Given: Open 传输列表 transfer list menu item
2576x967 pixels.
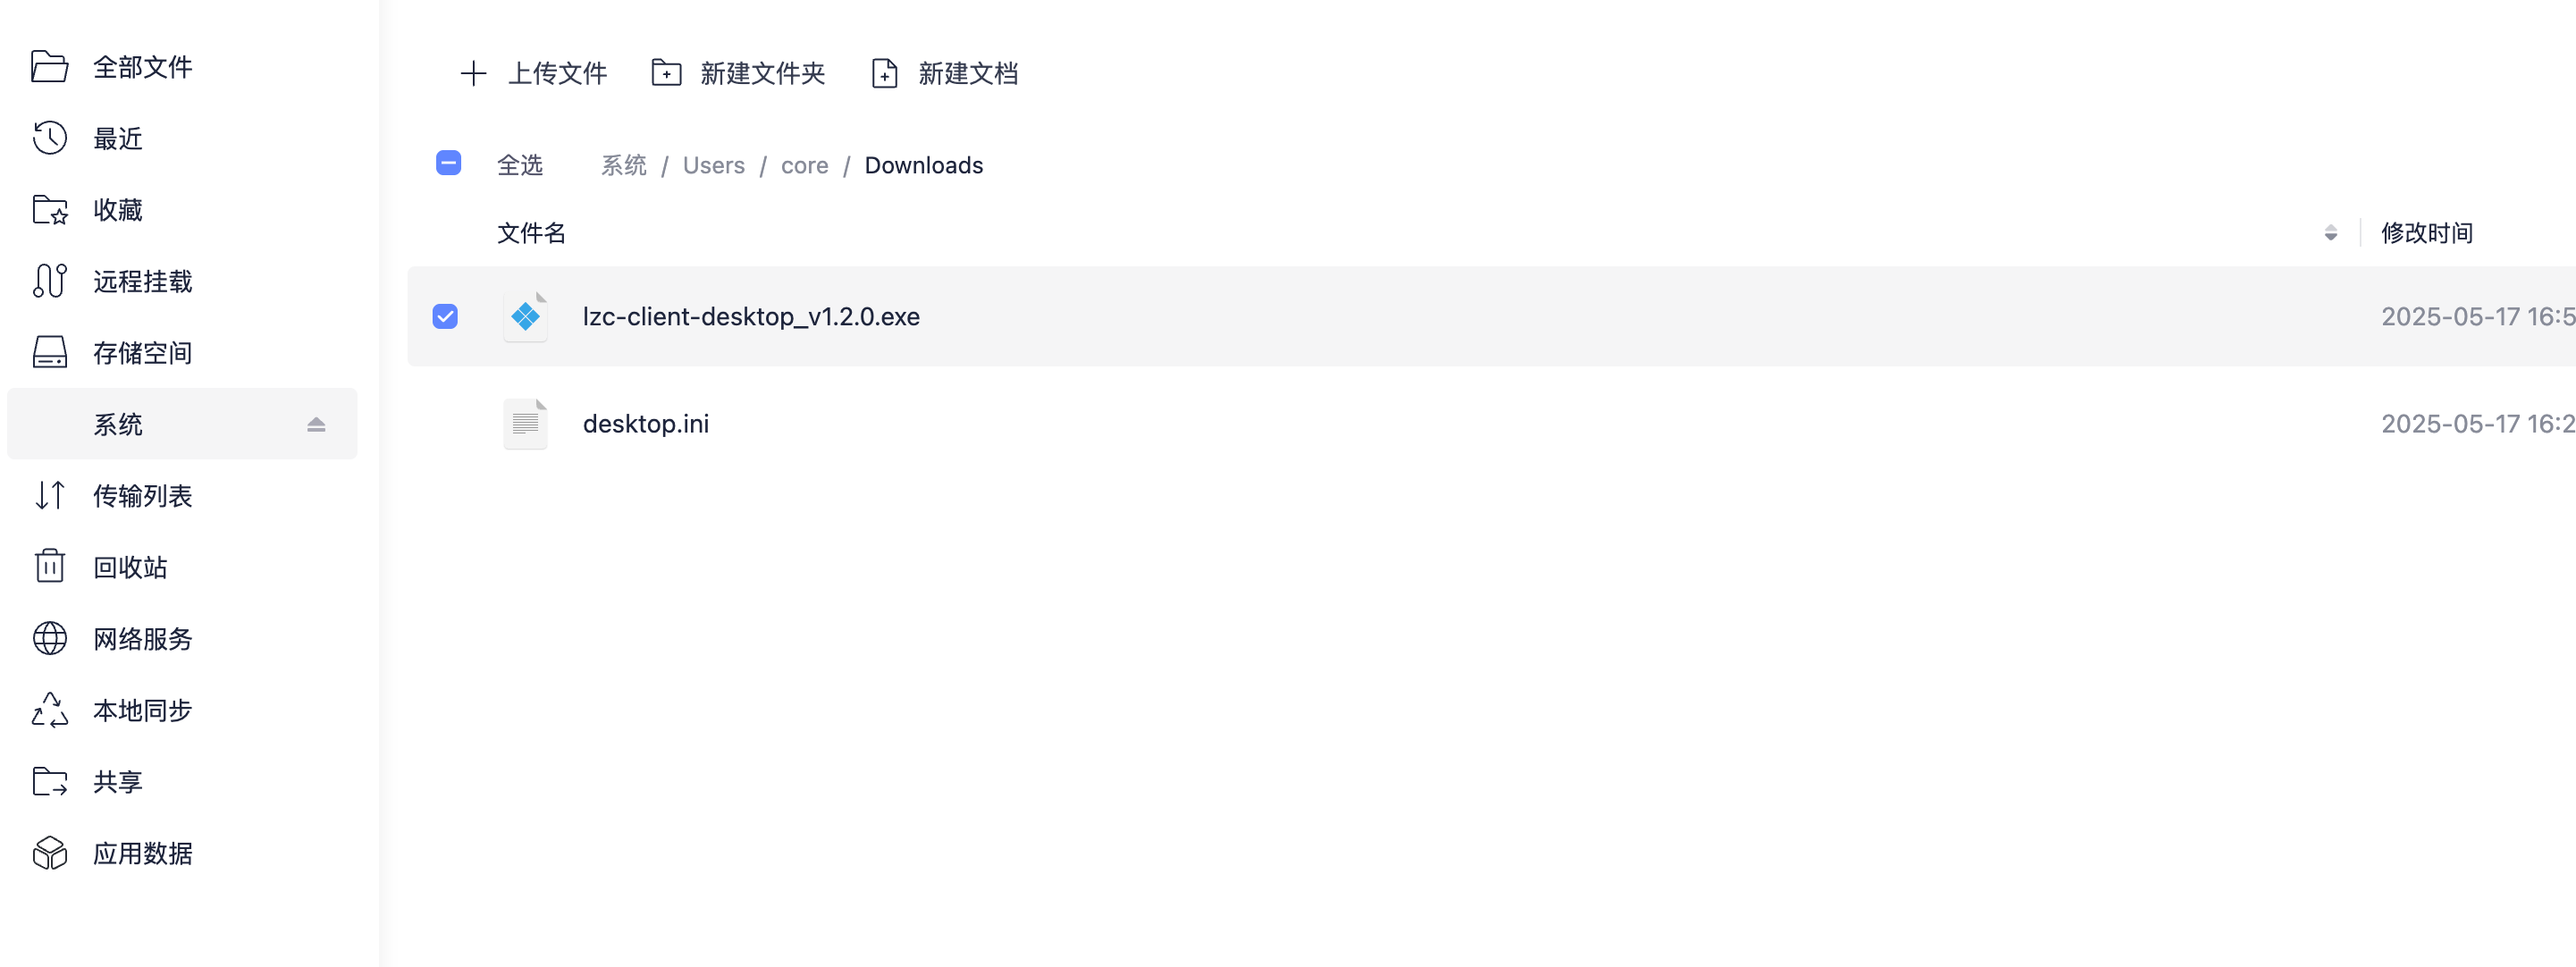Looking at the screenshot, I should [142, 496].
